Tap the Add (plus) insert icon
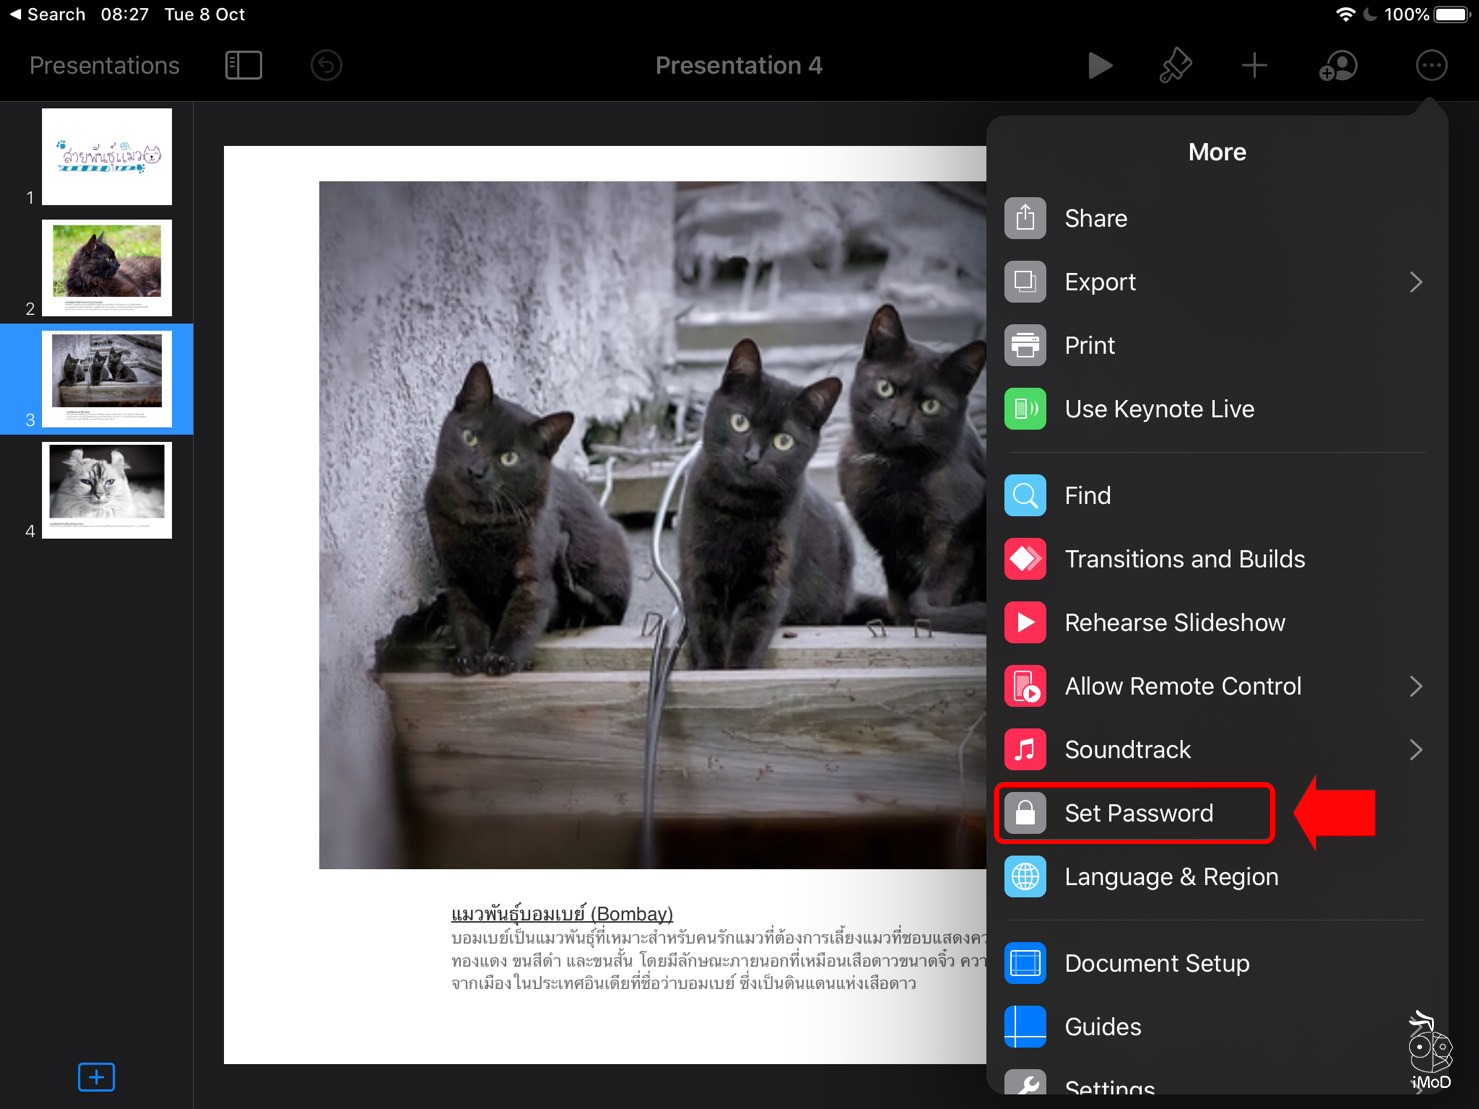This screenshot has height=1109, width=1479. click(1254, 66)
